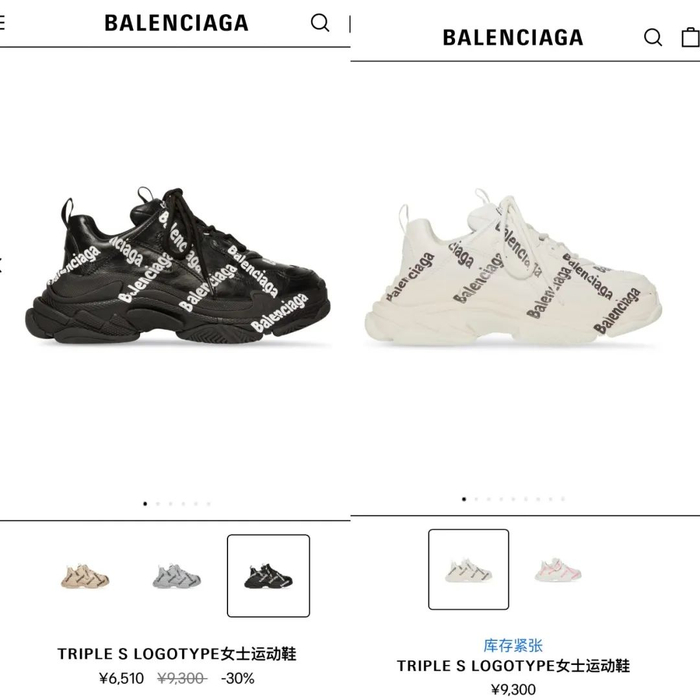
Task: Click the right BALENCIAGA logo
Action: point(513,38)
